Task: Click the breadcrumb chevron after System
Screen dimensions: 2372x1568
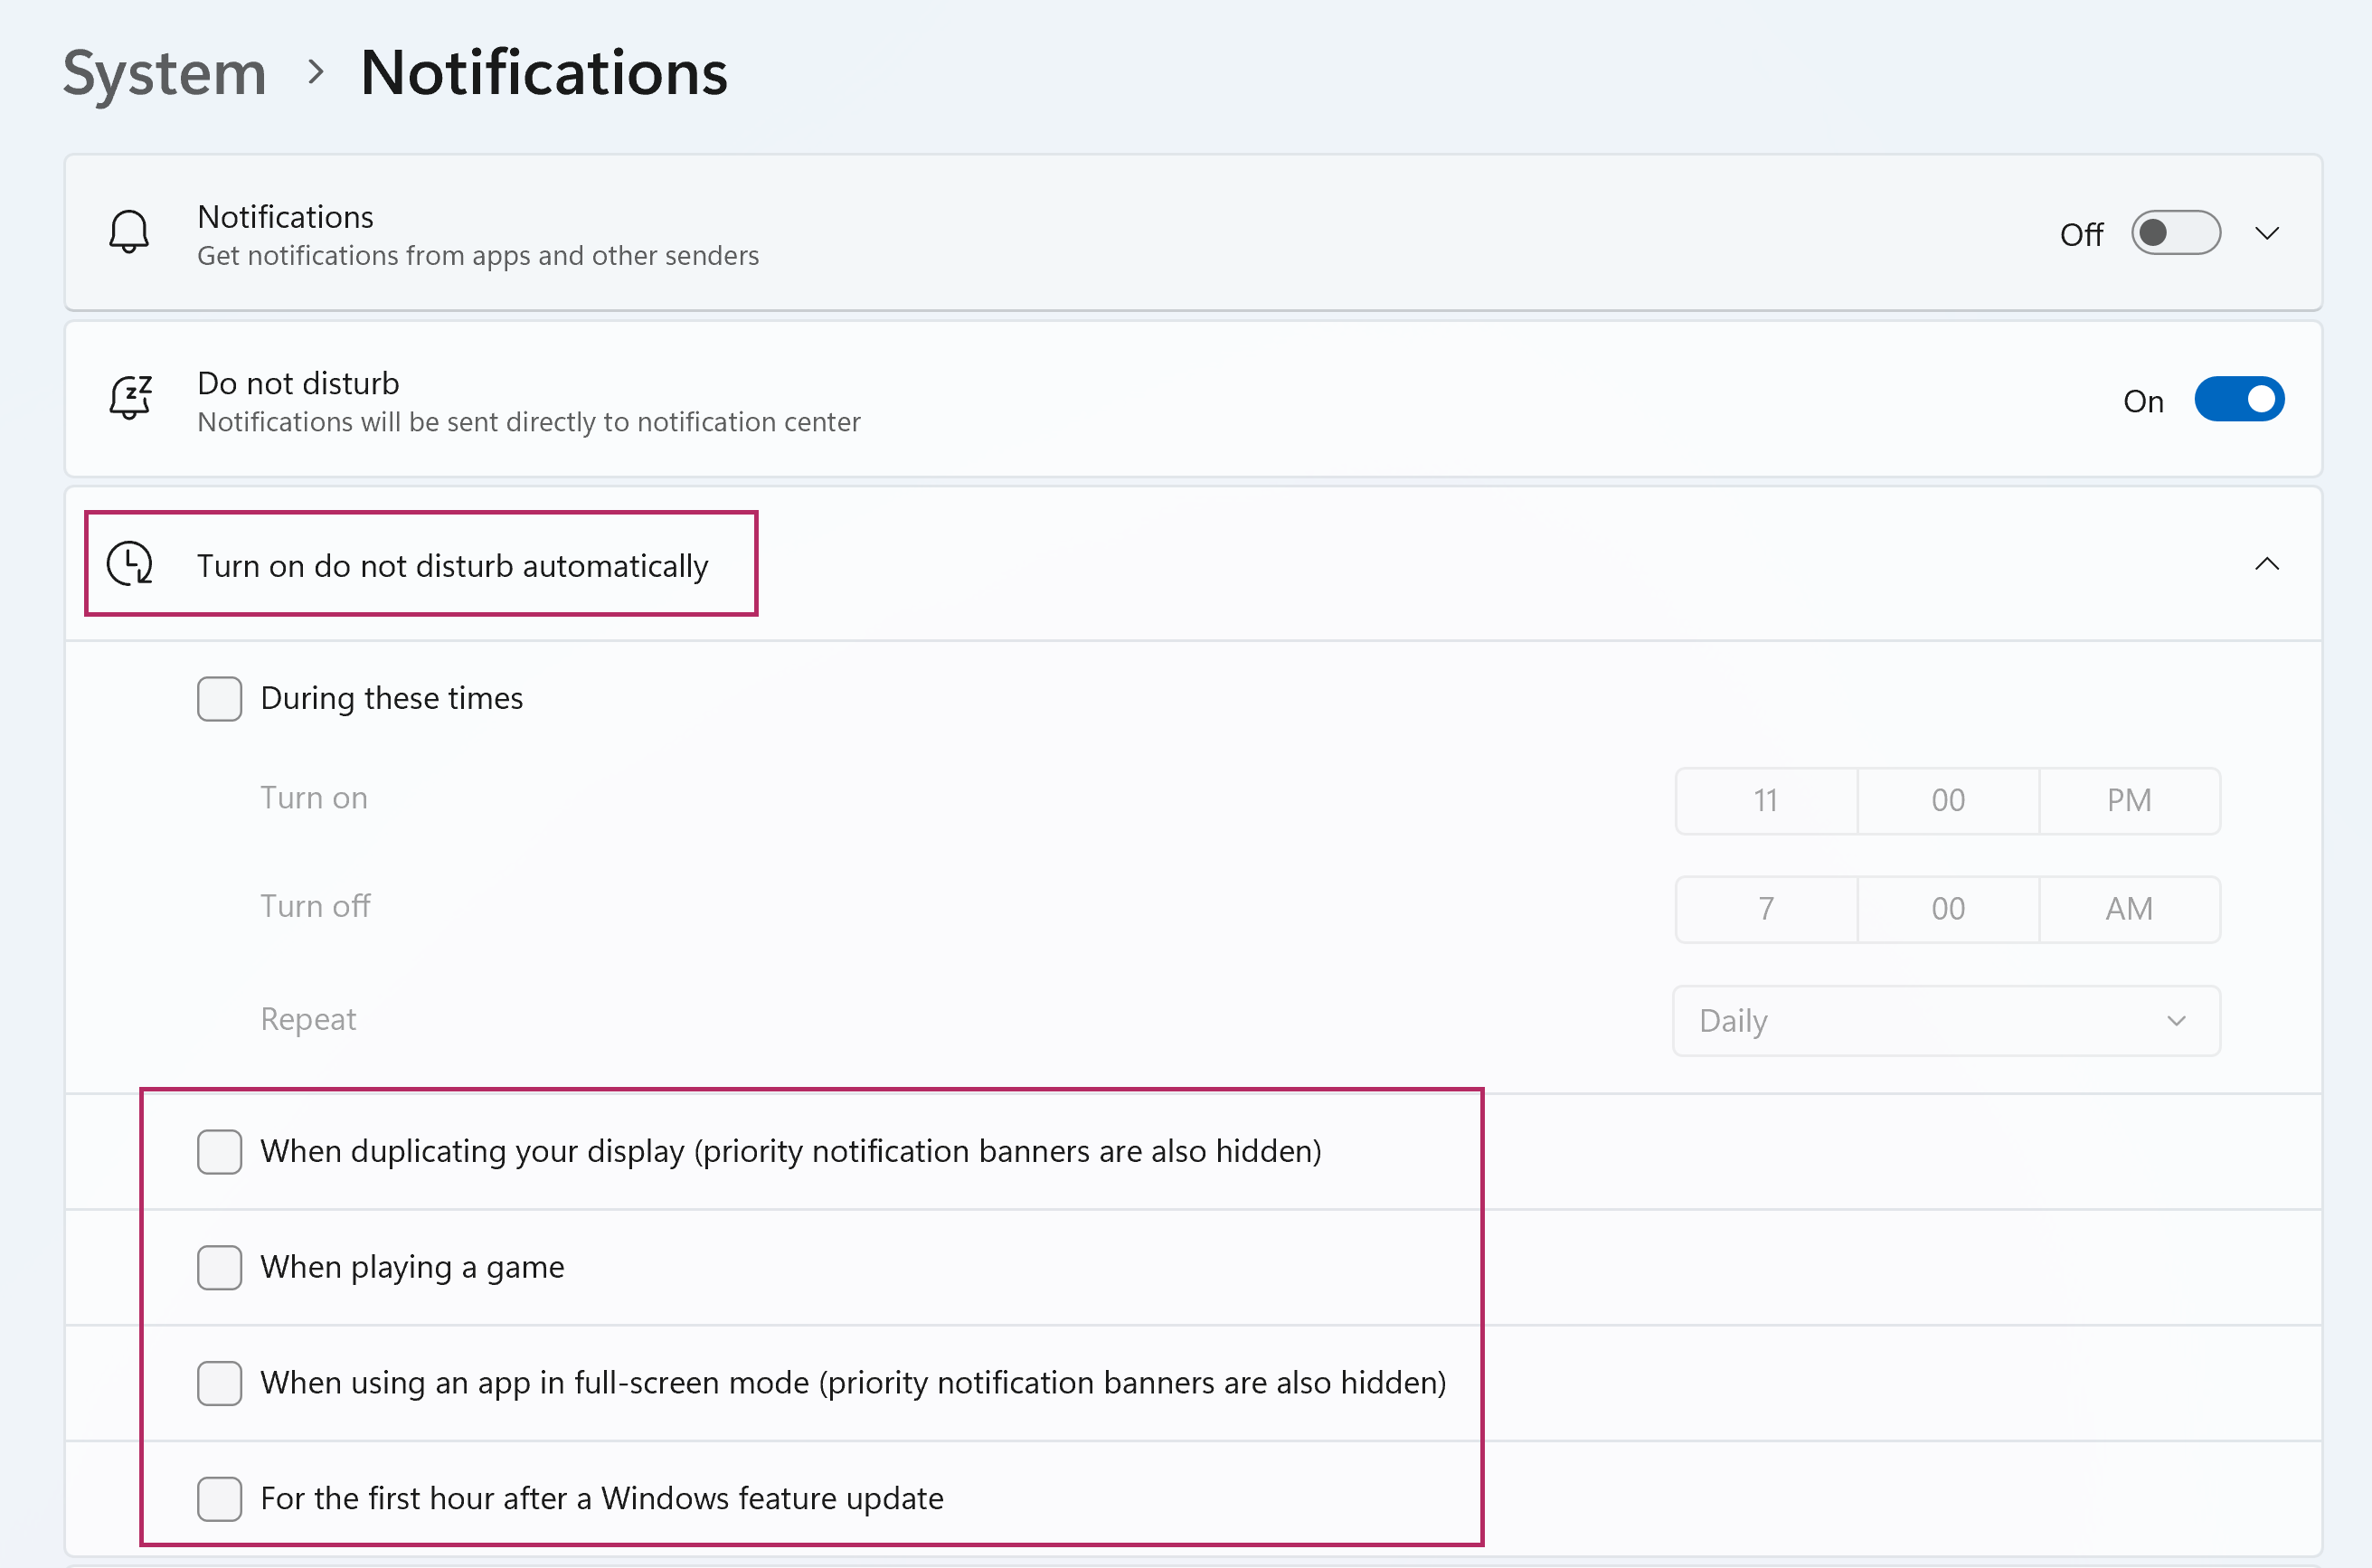Action: [316, 72]
